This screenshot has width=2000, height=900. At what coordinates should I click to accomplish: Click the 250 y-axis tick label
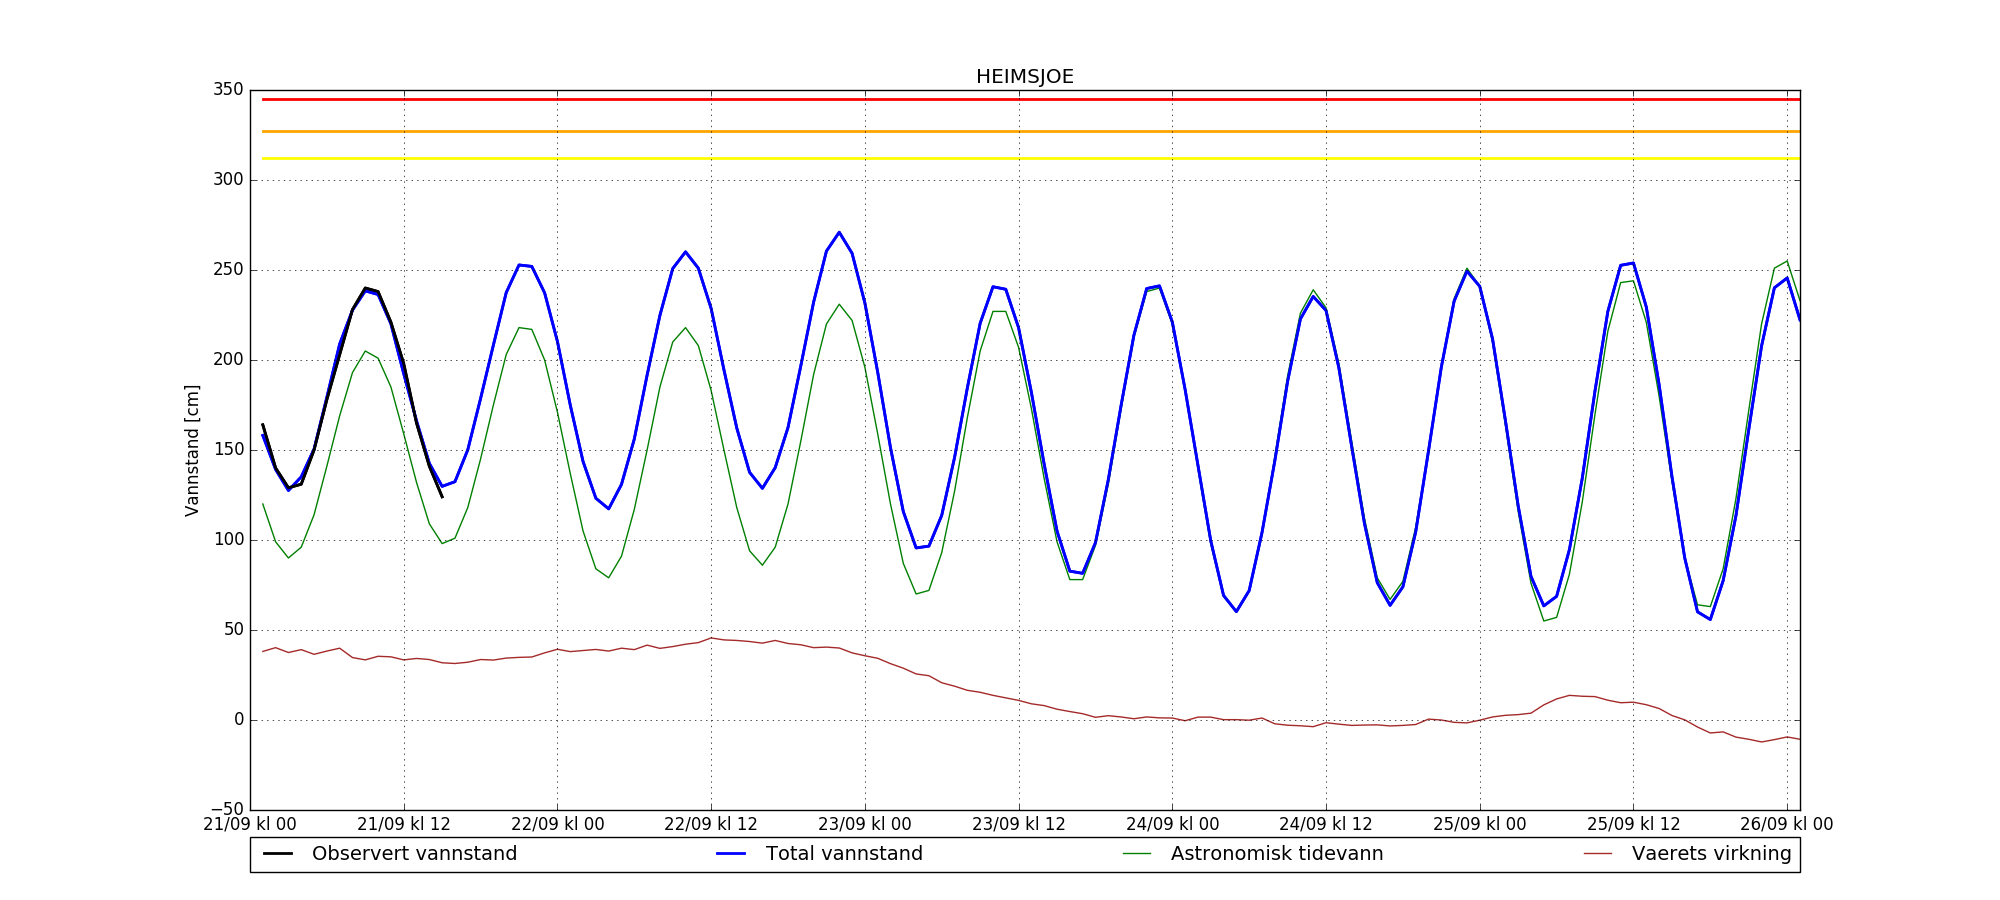click(x=228, y=270)
